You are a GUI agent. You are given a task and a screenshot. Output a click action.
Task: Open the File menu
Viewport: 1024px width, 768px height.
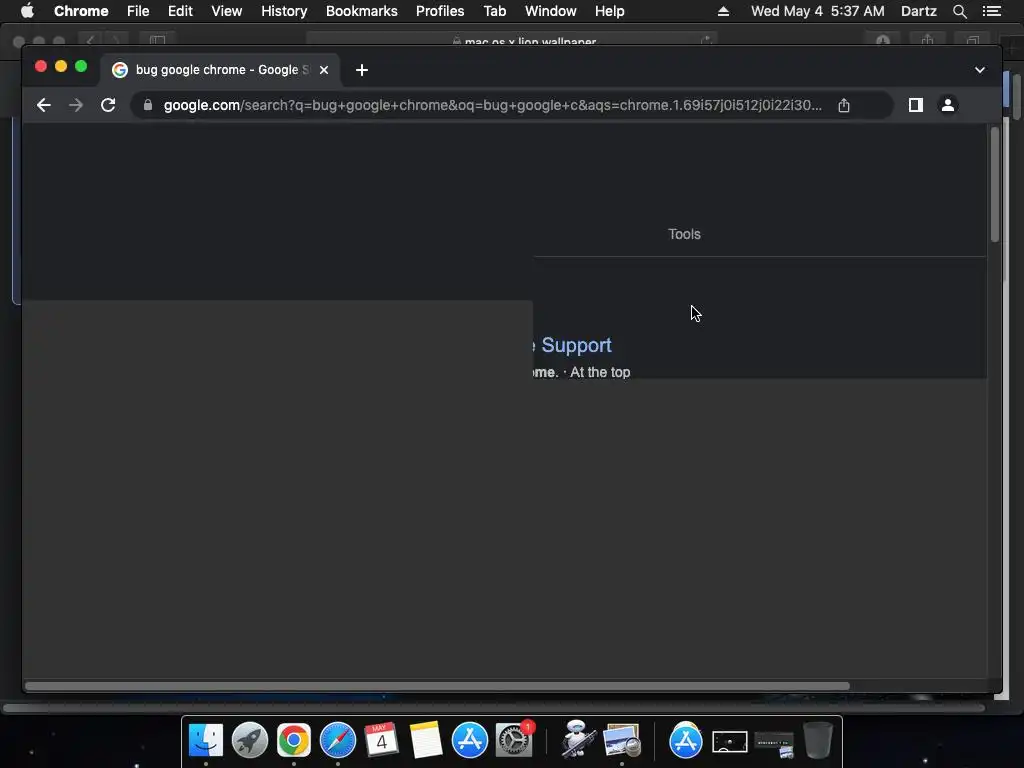click(138, 11)
